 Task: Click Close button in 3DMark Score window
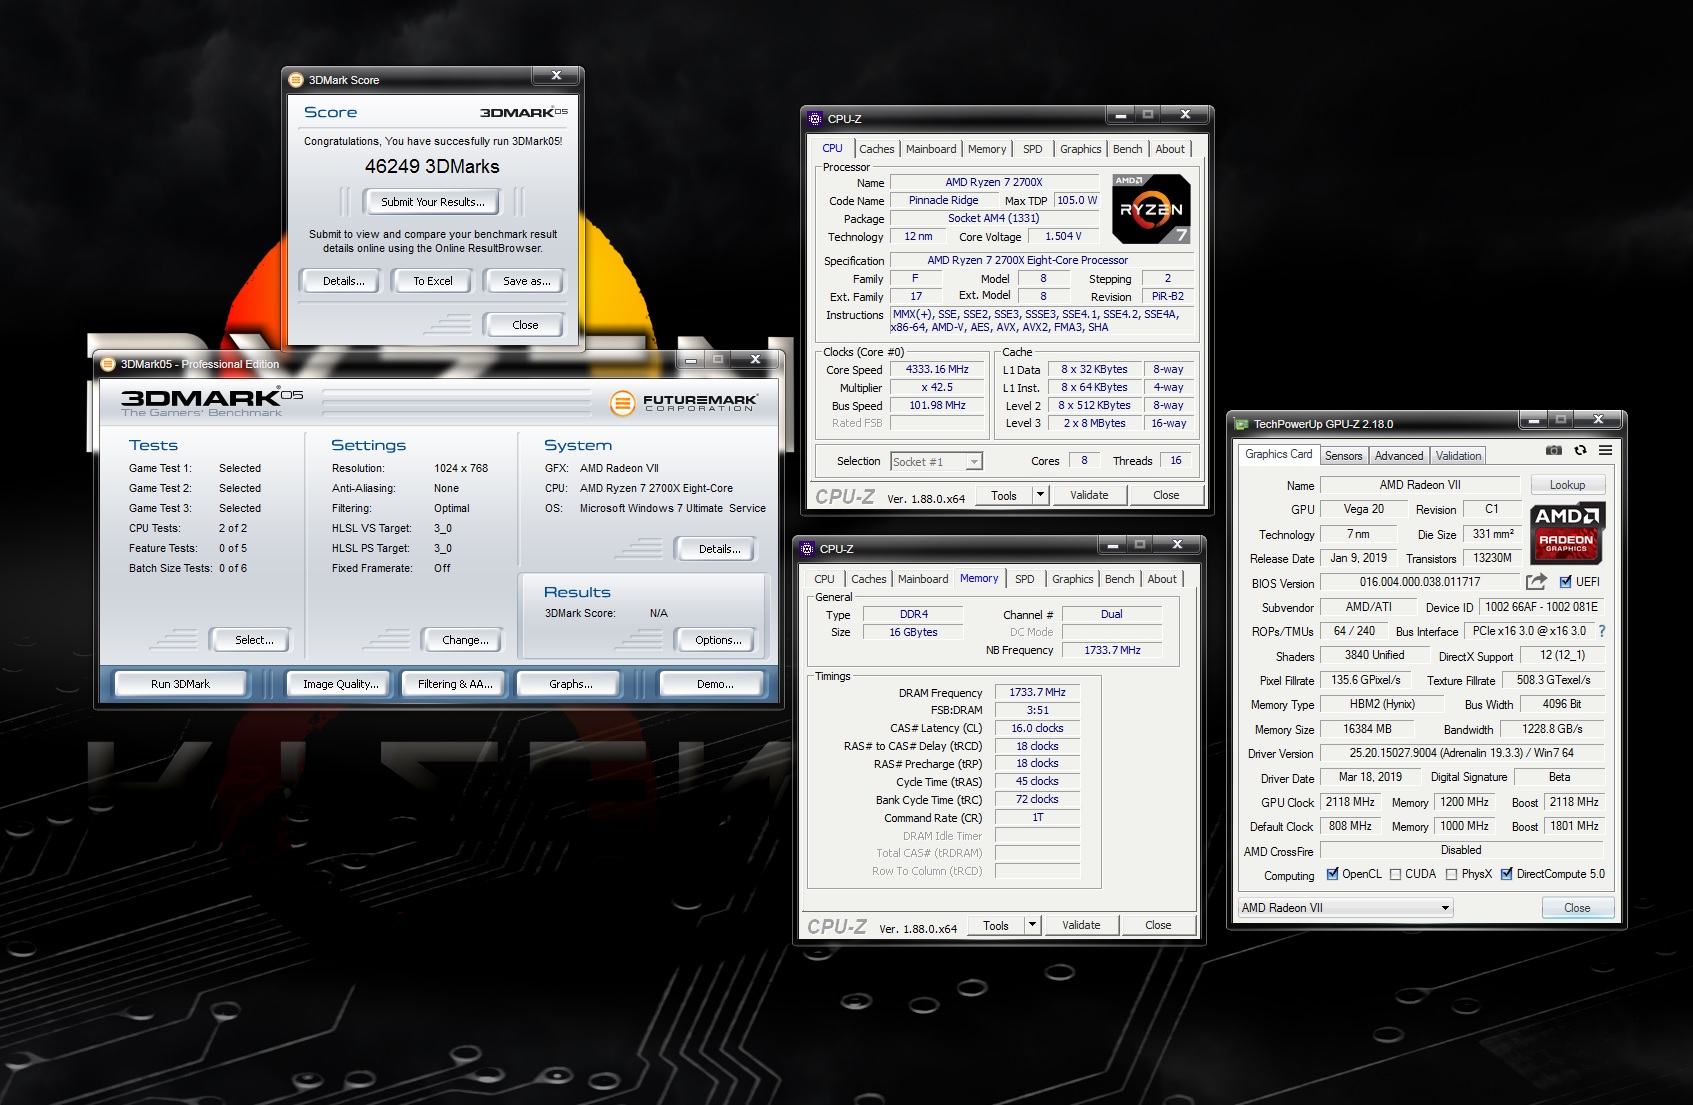coord(525,325)
